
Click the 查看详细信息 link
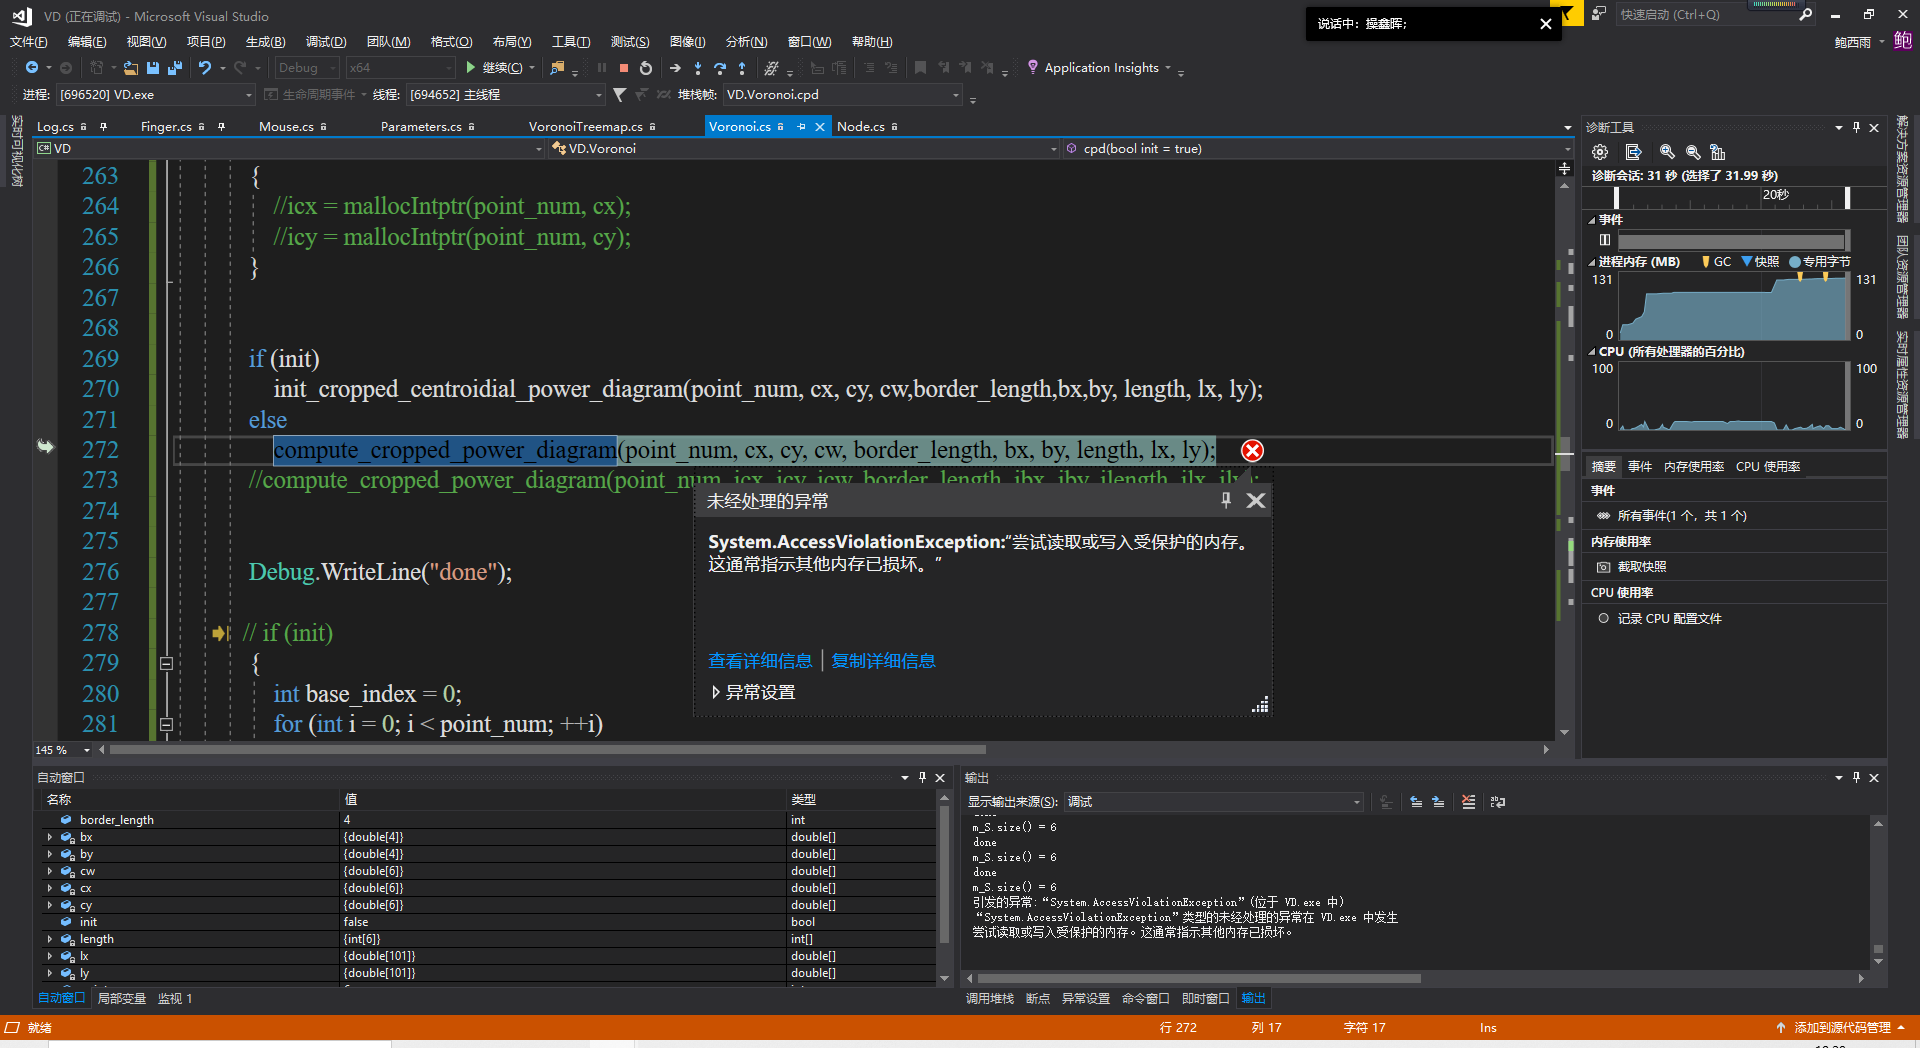pos(760,660)
